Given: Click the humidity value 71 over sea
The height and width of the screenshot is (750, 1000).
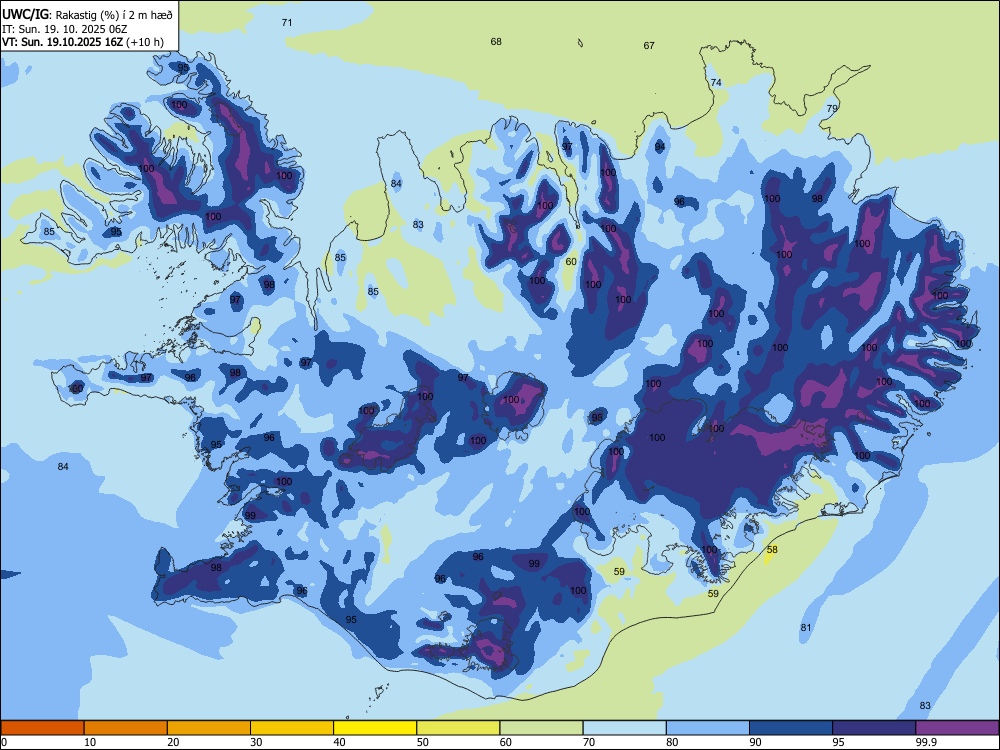Looking at the screenshot, I should click(287, 22).
